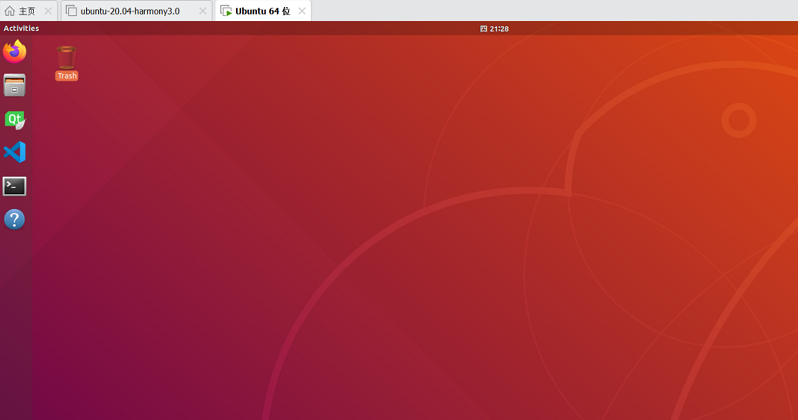Open Visual Studio Code from the dock
Viewport: 798px width, 420px height.
pos(14,152)
